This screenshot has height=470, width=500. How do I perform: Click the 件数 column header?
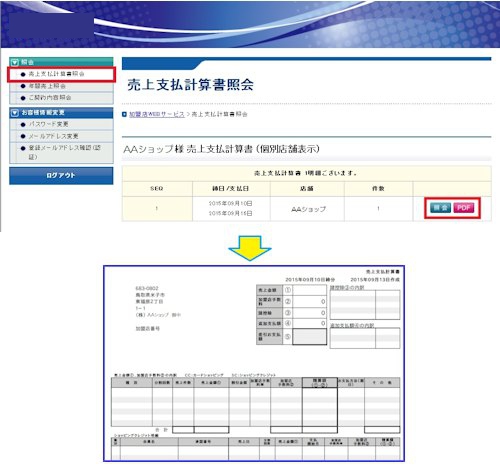378,189
